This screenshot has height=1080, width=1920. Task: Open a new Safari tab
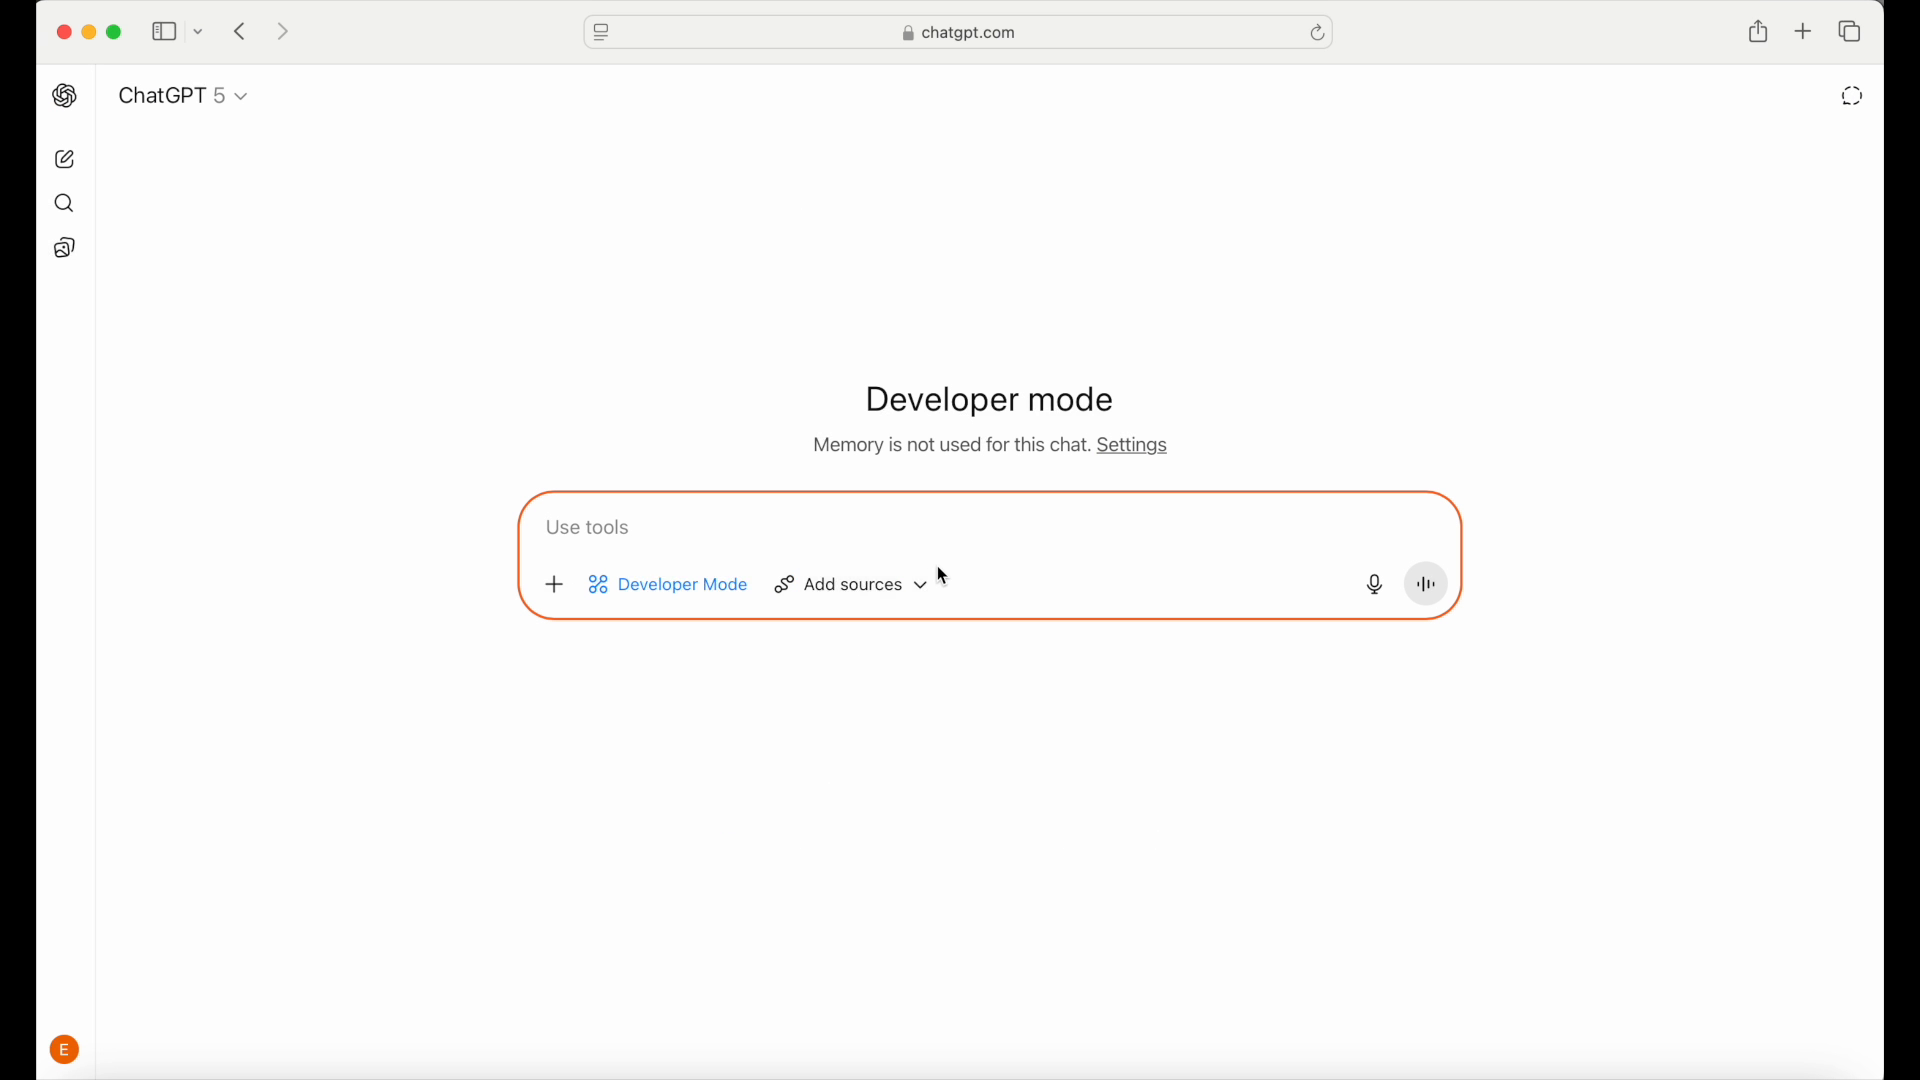coord(1802,31)
